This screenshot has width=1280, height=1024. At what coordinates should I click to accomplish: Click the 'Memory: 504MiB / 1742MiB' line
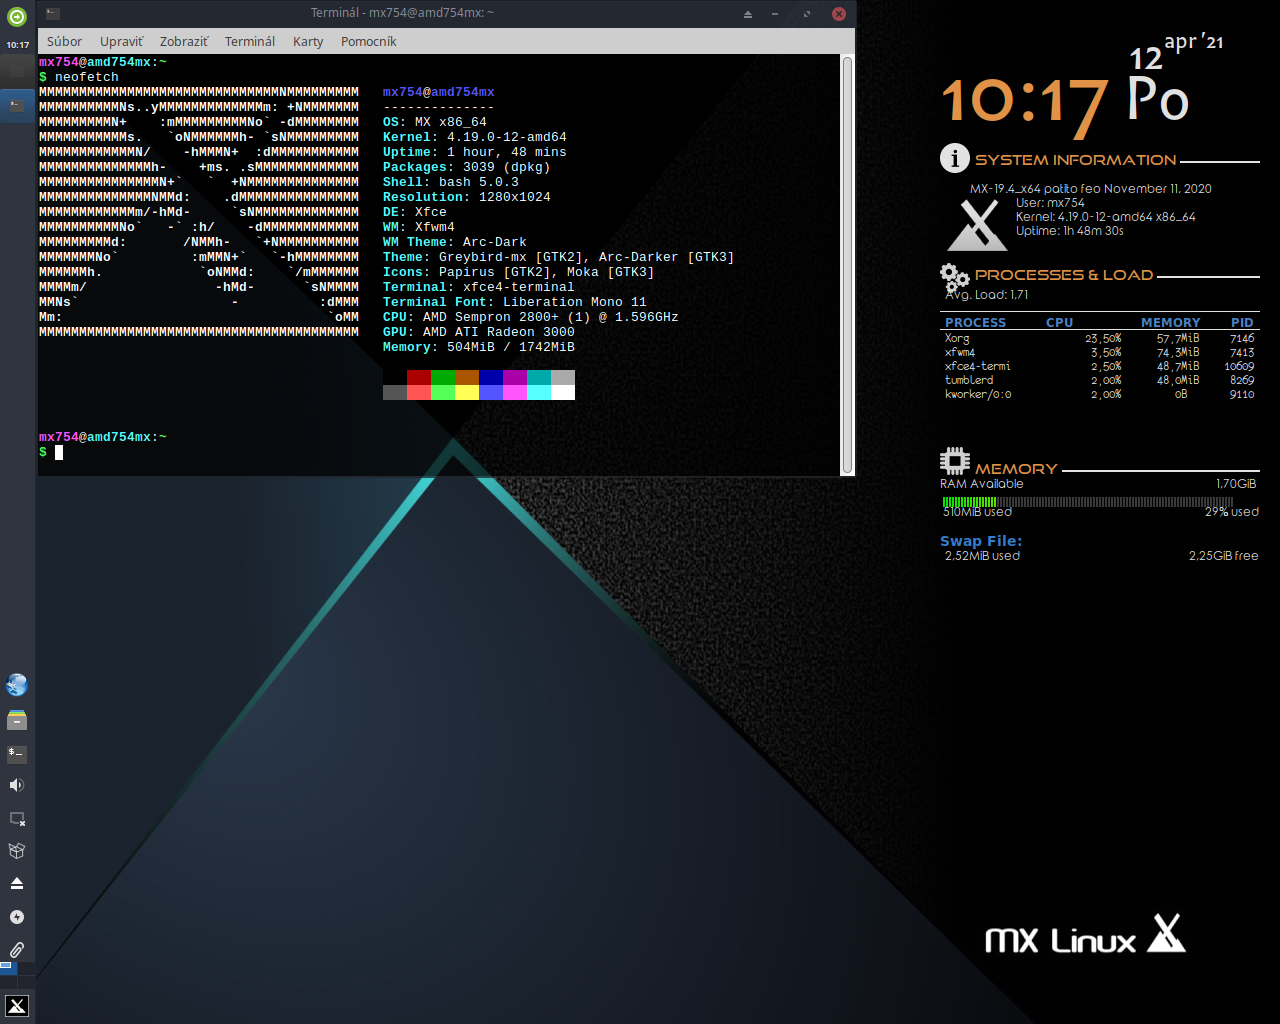click(x=479, y=347)
